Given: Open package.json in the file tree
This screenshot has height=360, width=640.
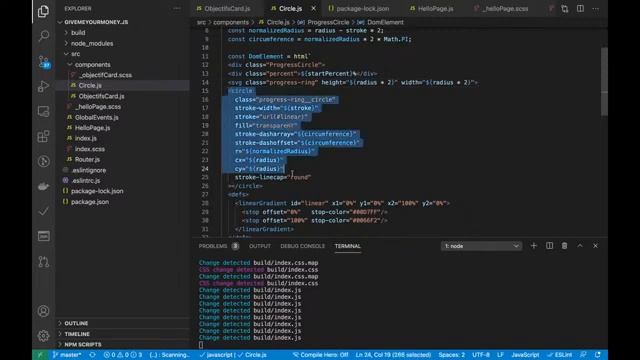Looking at the screenshot, I should click(90, 202).
